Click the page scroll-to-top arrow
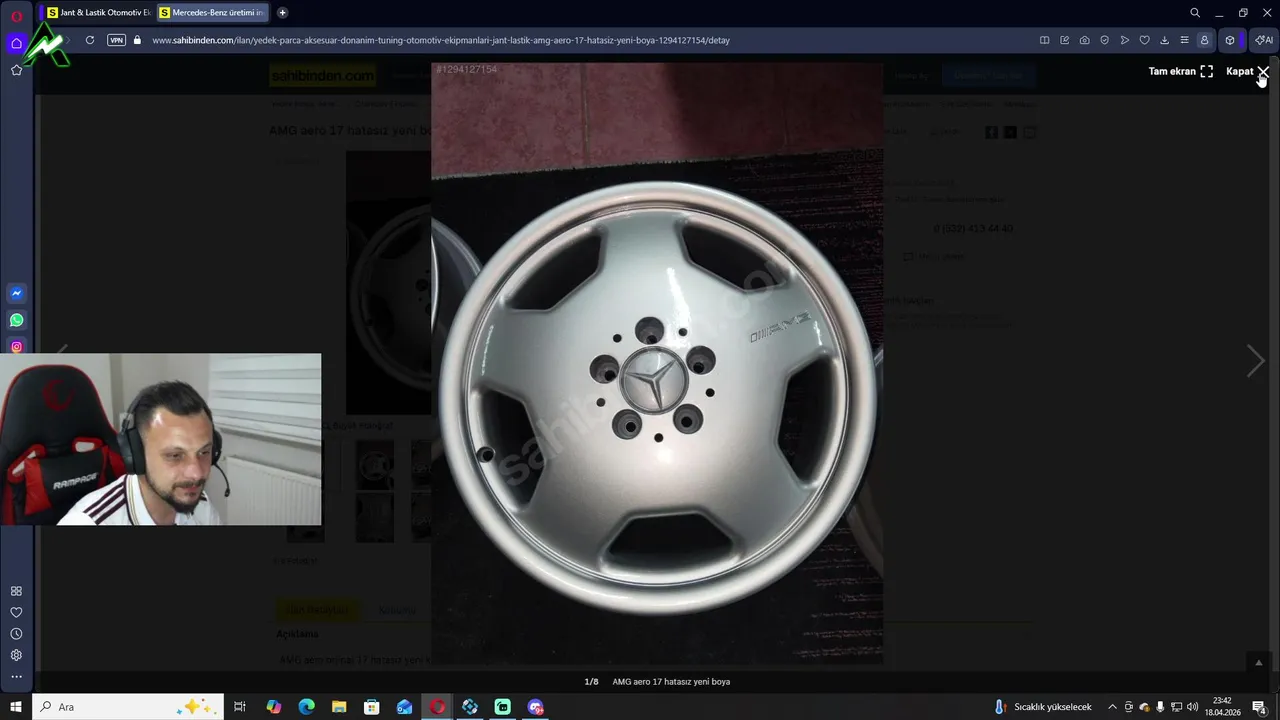The height and width of the screenshot is (720, 1280). [1259, 662]
